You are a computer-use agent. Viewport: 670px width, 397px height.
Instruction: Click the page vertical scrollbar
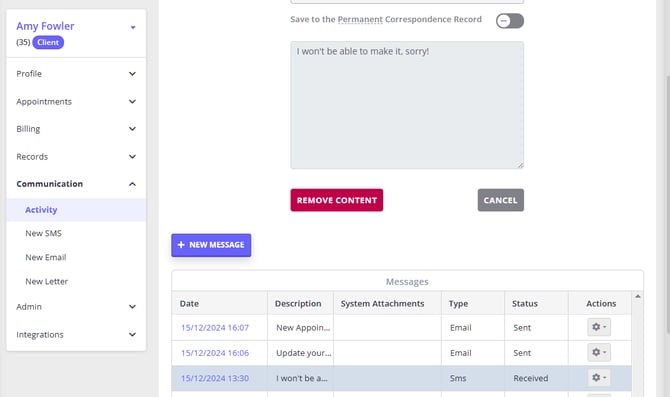(x=667, y=204)
